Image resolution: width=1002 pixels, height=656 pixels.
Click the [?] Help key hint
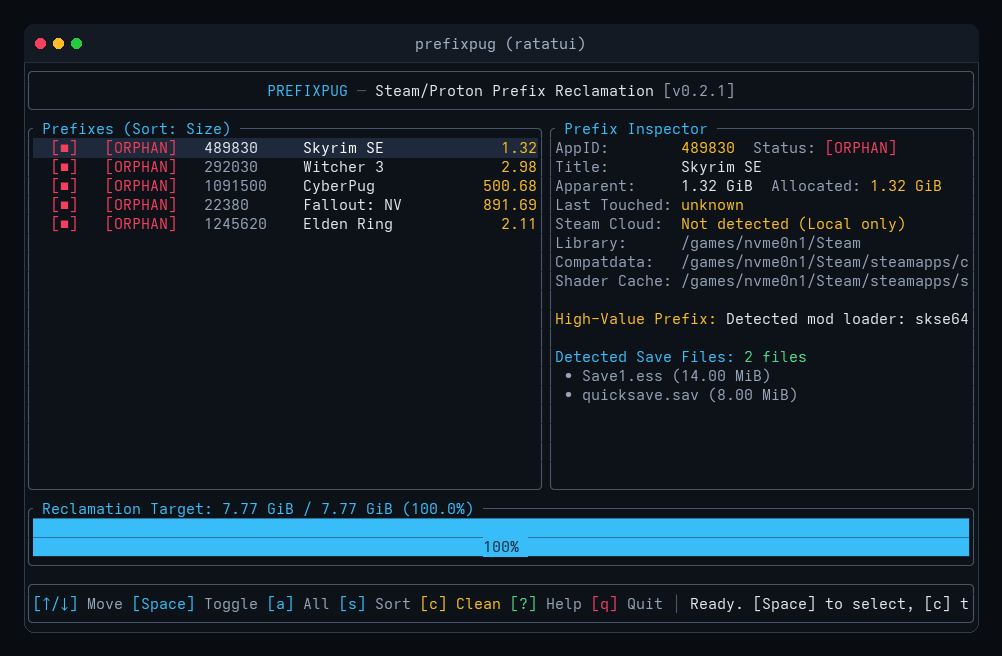click(546, 604)
